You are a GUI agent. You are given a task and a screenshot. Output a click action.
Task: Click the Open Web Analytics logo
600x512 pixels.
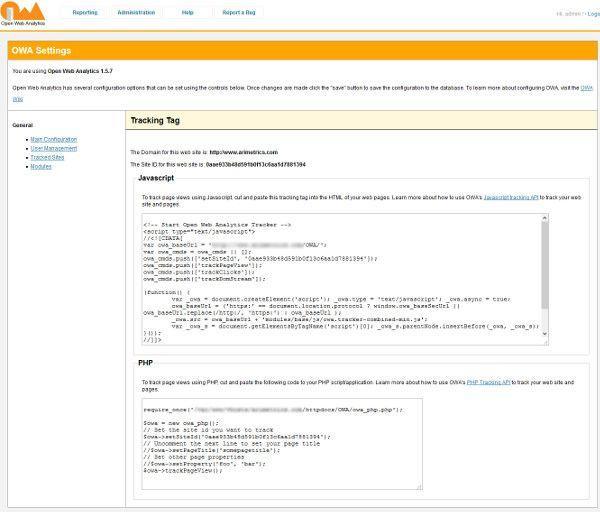(23, 13)
